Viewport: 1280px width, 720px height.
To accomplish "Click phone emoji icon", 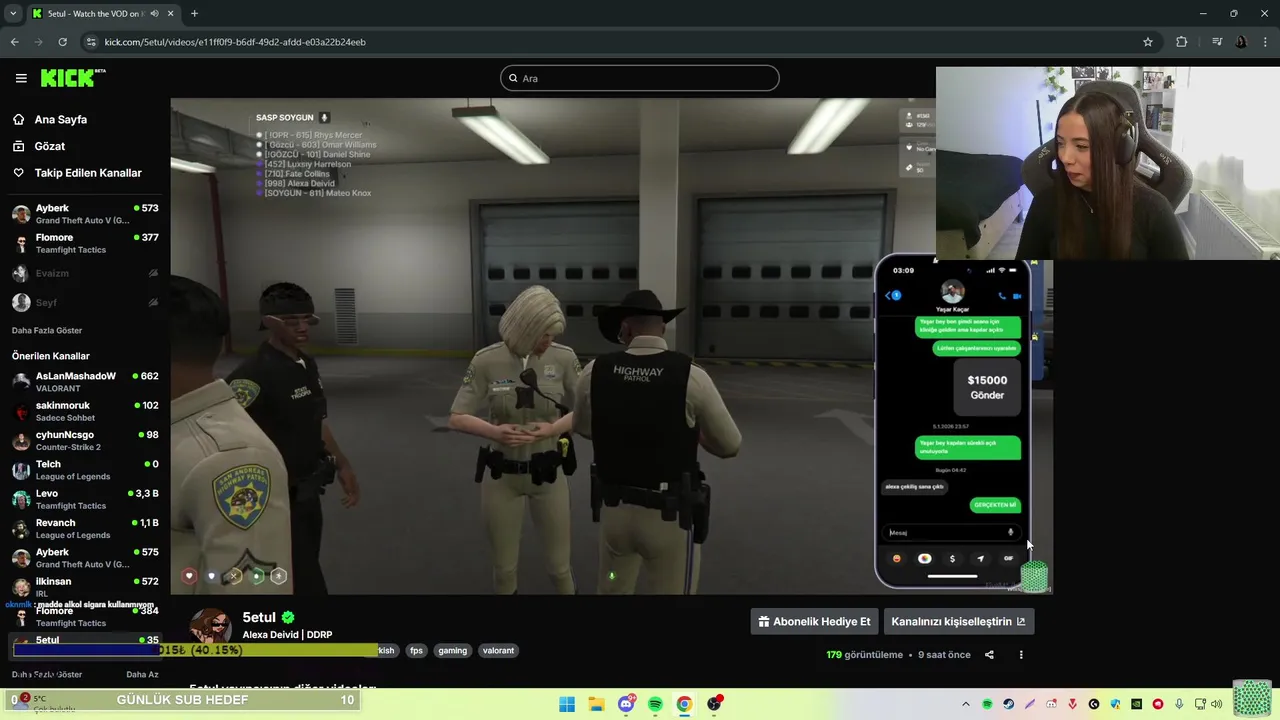I will click(896, 559).
